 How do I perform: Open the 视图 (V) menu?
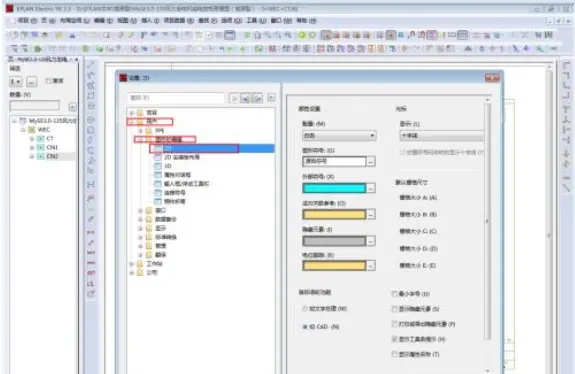[127, 21]
